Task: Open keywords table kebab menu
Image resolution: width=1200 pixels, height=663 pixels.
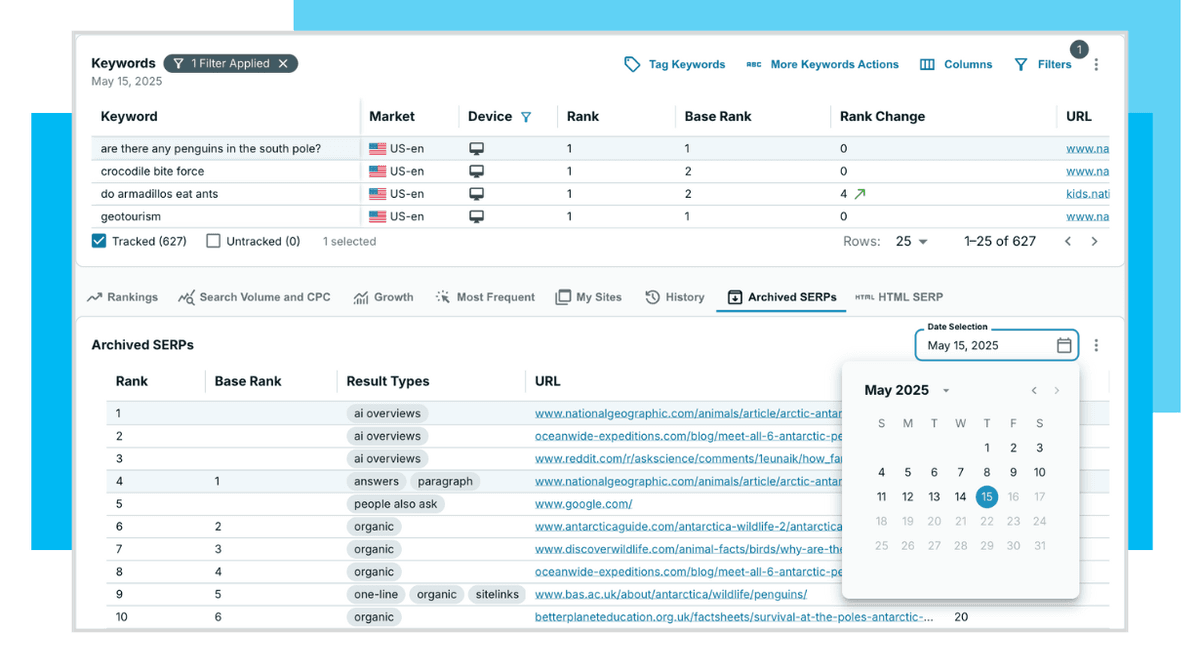Action: (x=1096, y=64)
